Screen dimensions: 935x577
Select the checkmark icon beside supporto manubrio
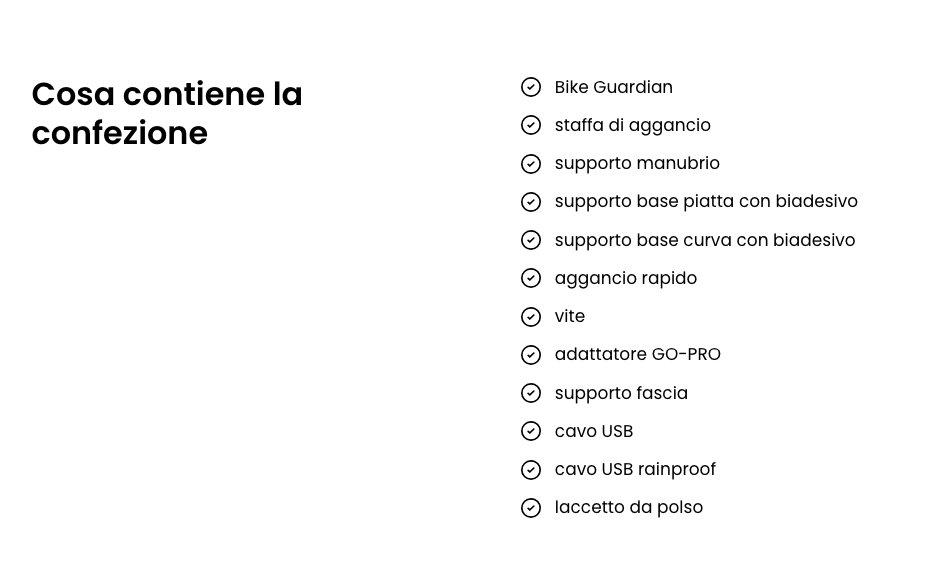click(x=531, y=163)
